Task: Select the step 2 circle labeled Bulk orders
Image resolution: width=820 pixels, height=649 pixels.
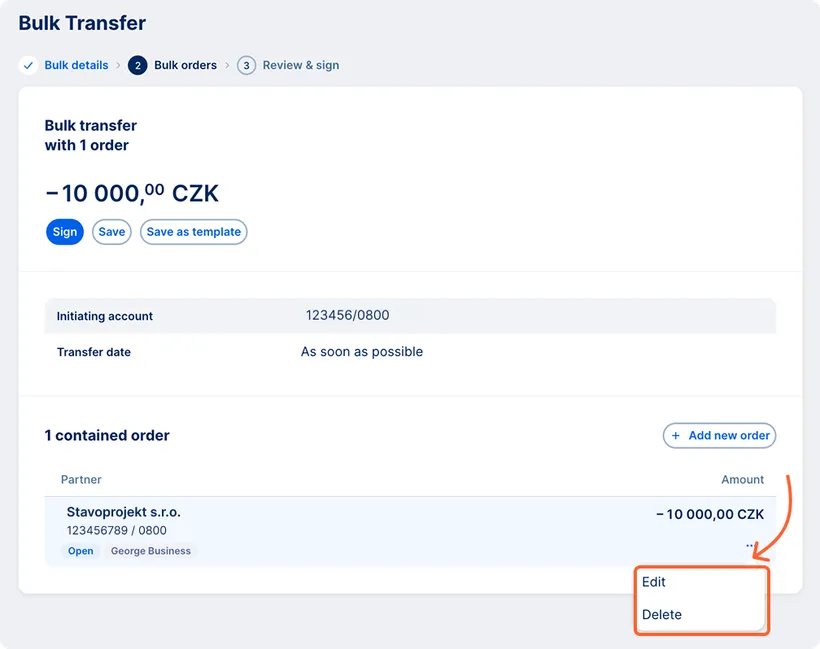Action: click(x=137, y=65)
